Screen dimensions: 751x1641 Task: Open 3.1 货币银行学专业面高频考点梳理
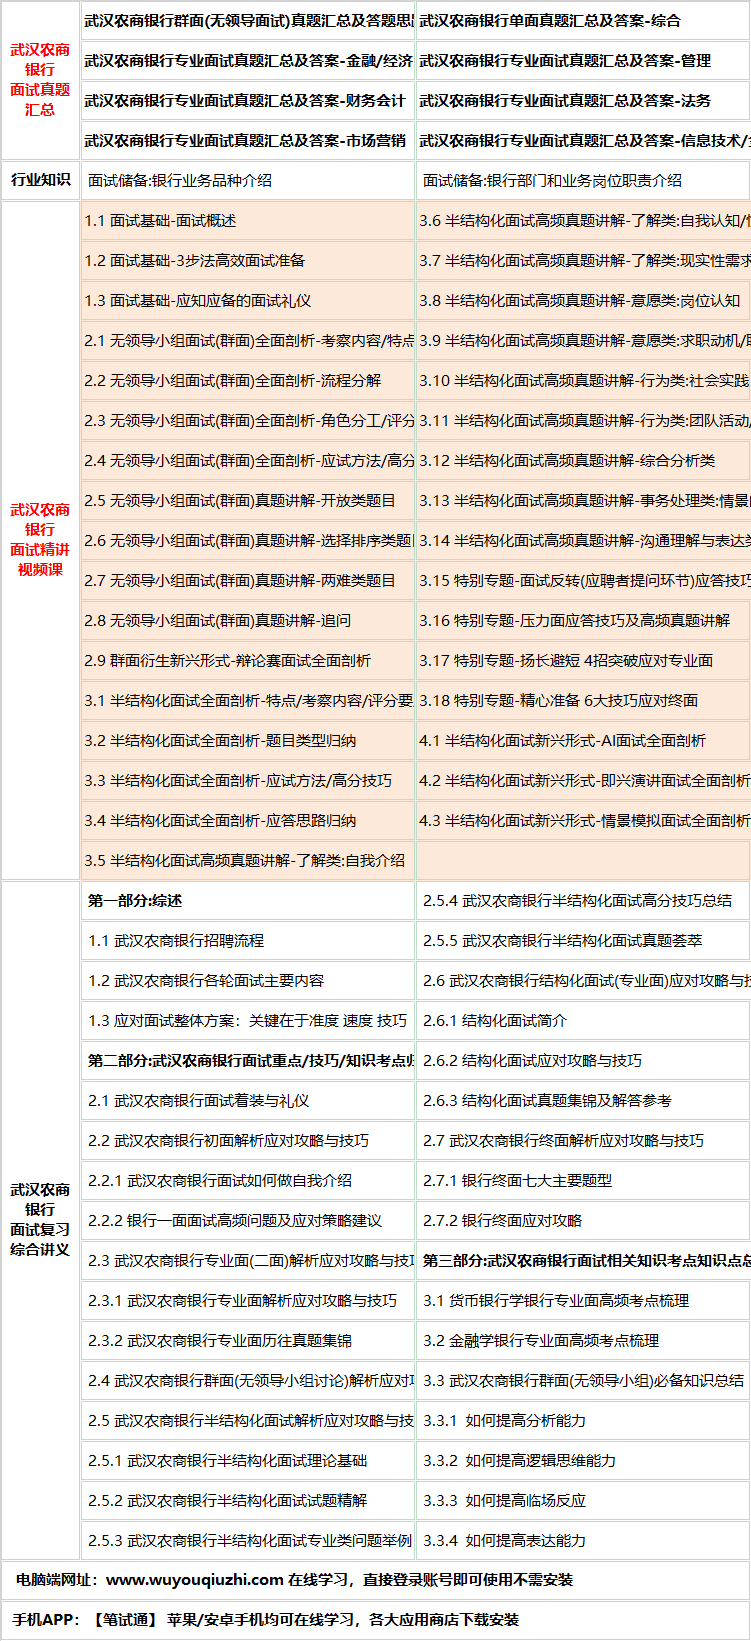(556, 1301)
